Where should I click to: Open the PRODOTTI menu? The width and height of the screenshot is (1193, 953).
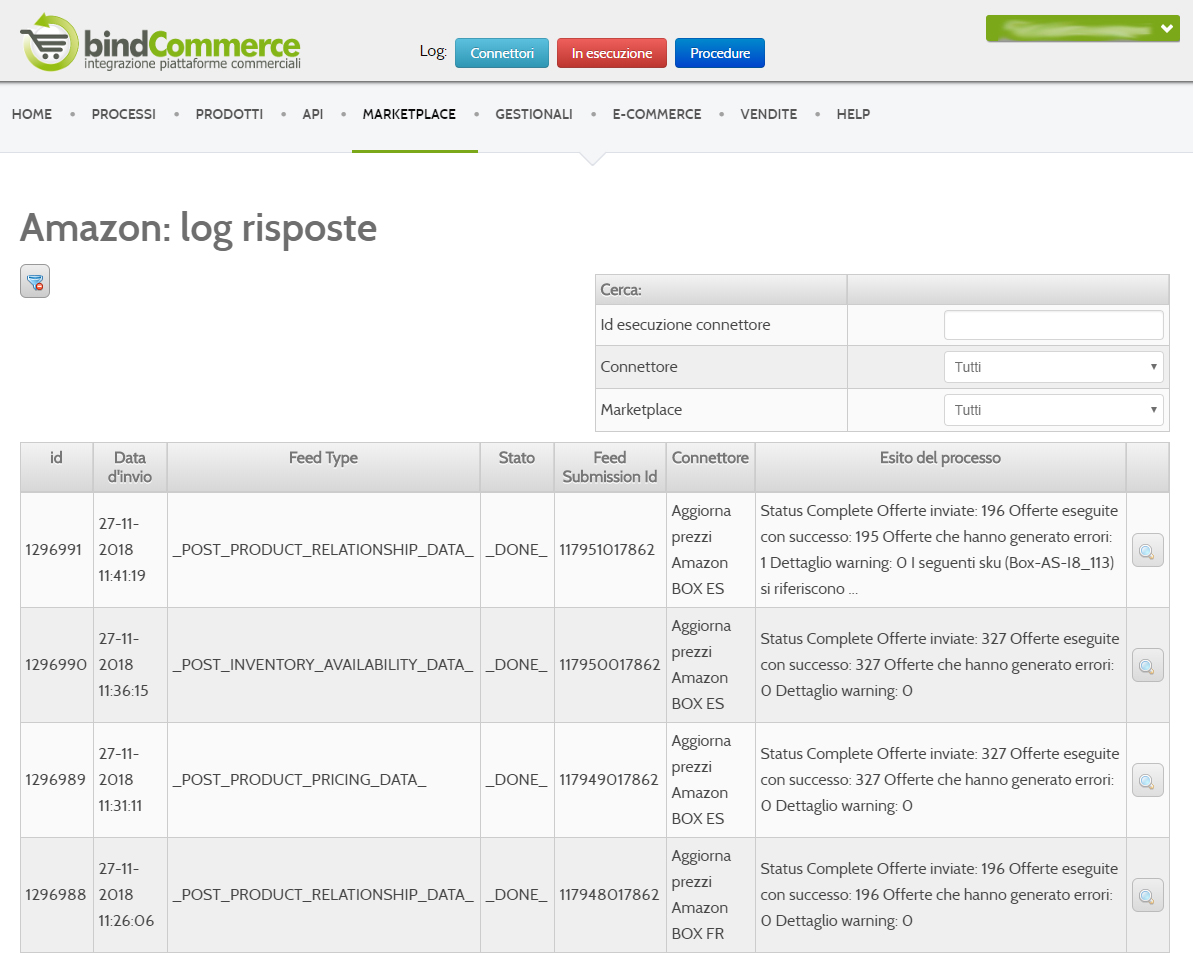click(x=229, y=114)
